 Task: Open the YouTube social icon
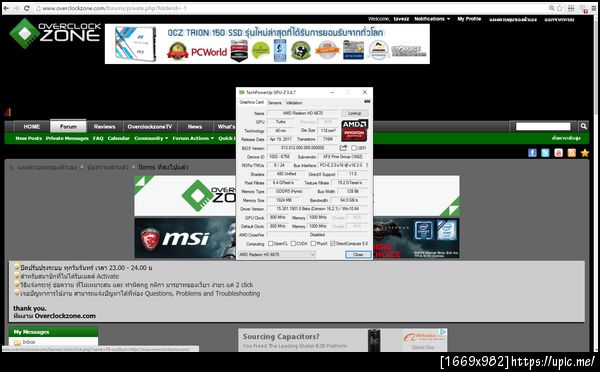pos(558,153)
